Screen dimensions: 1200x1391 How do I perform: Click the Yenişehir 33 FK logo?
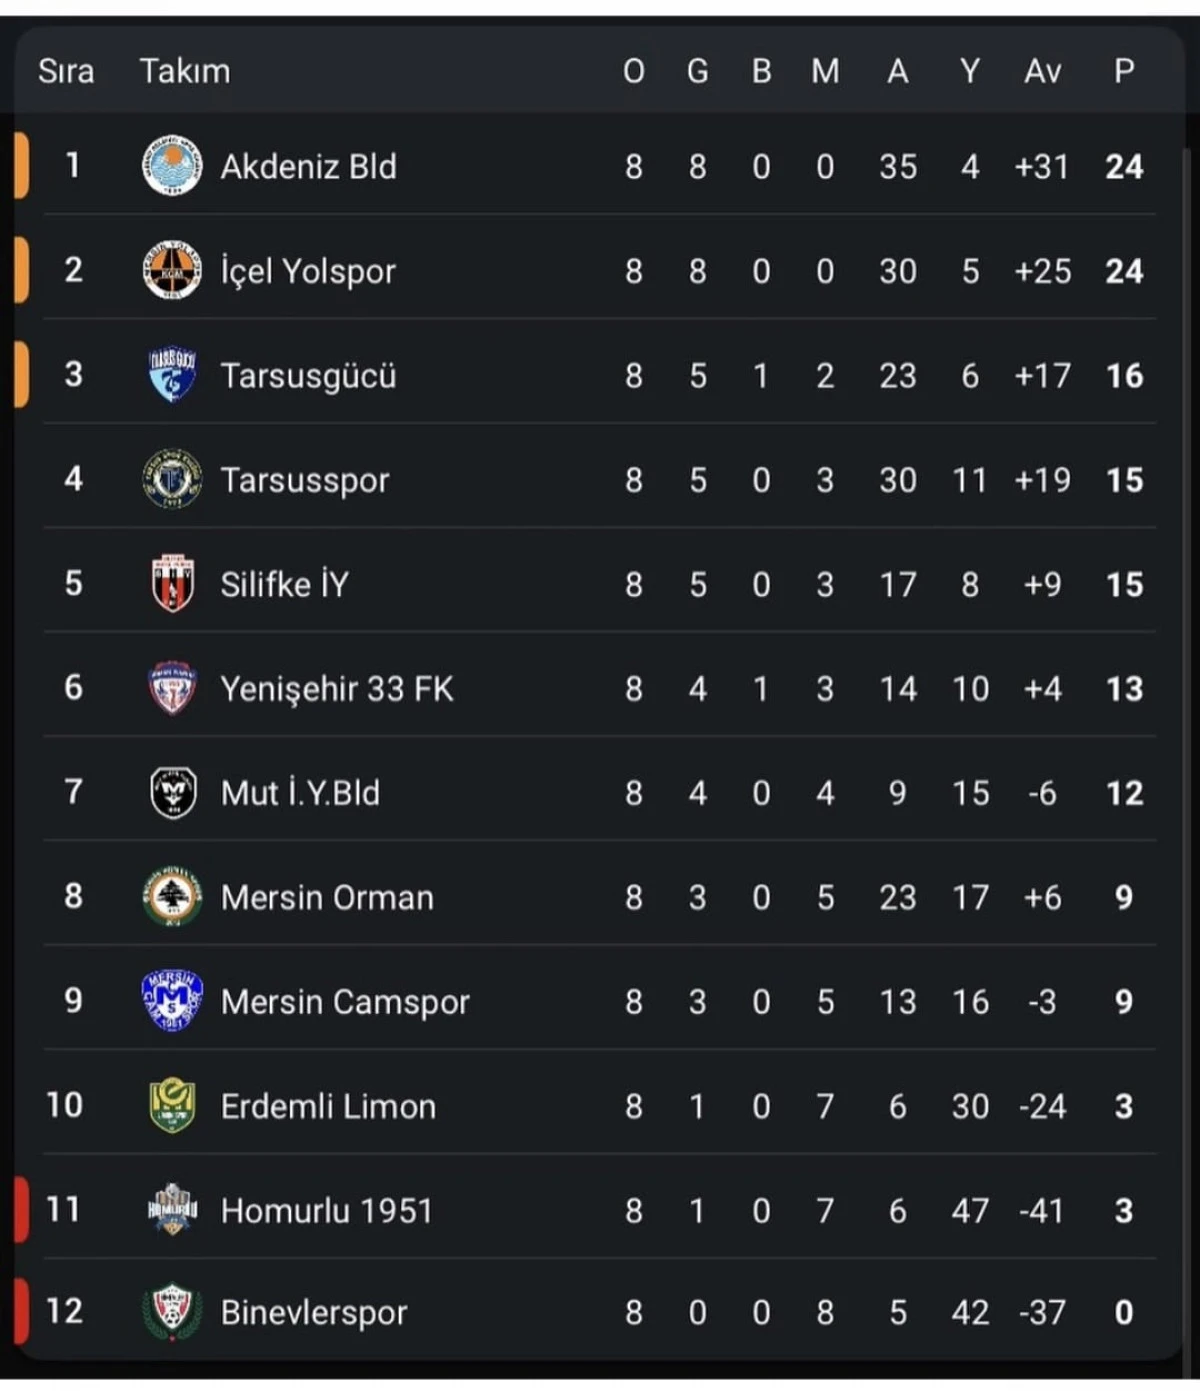tap(172, 688)
